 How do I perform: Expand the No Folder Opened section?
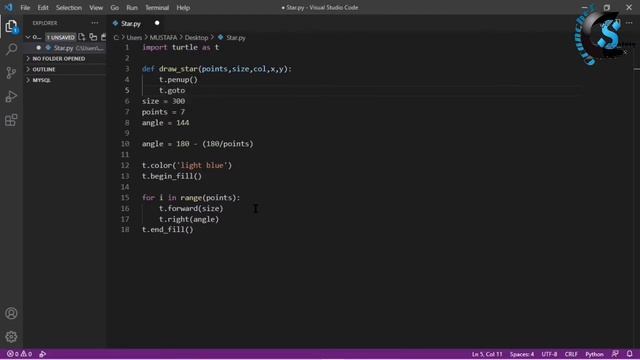(x=59, y=59)
